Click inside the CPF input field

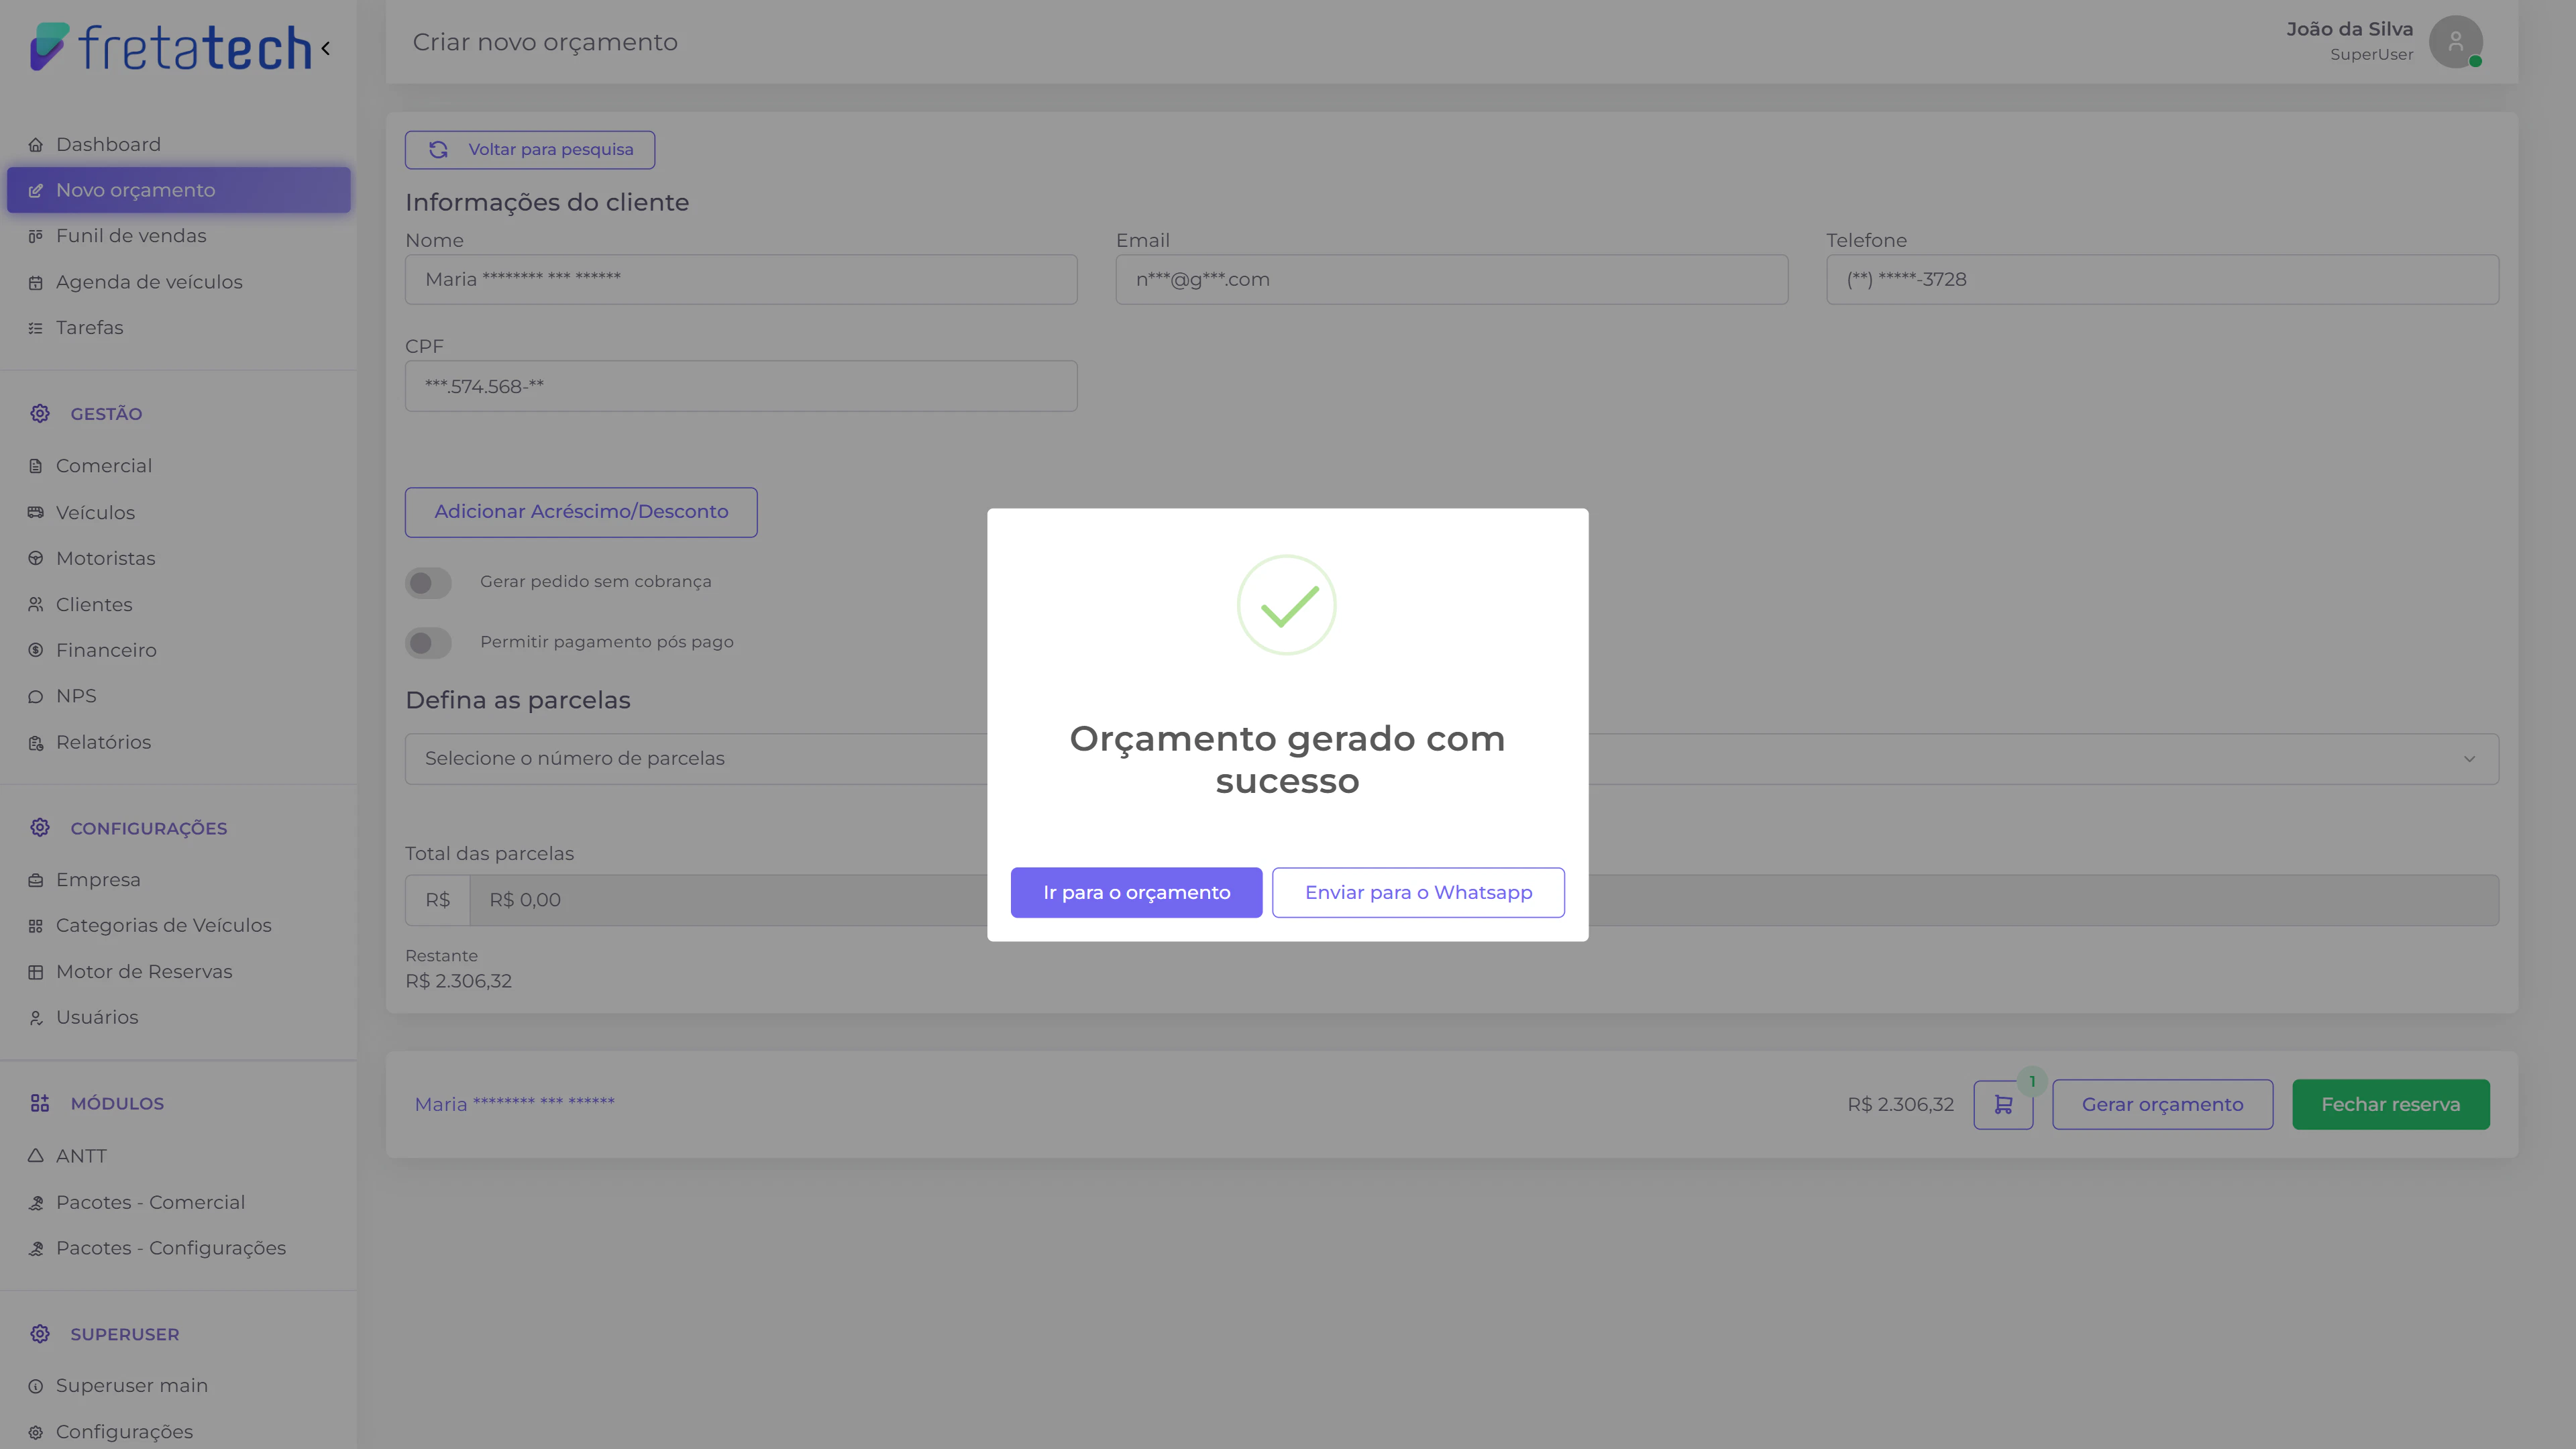[740, 385]
